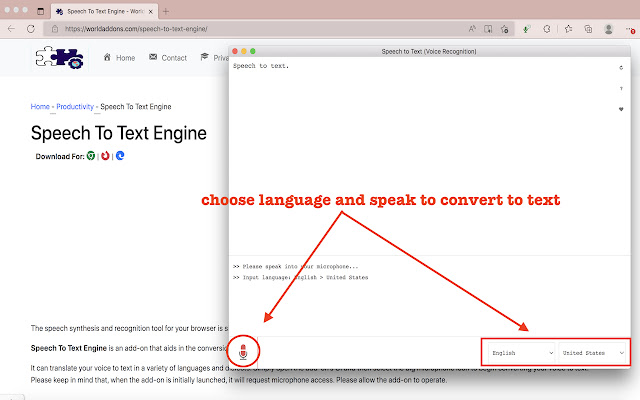Close the Speech To Text Engine tab

[x=151, y=11]
